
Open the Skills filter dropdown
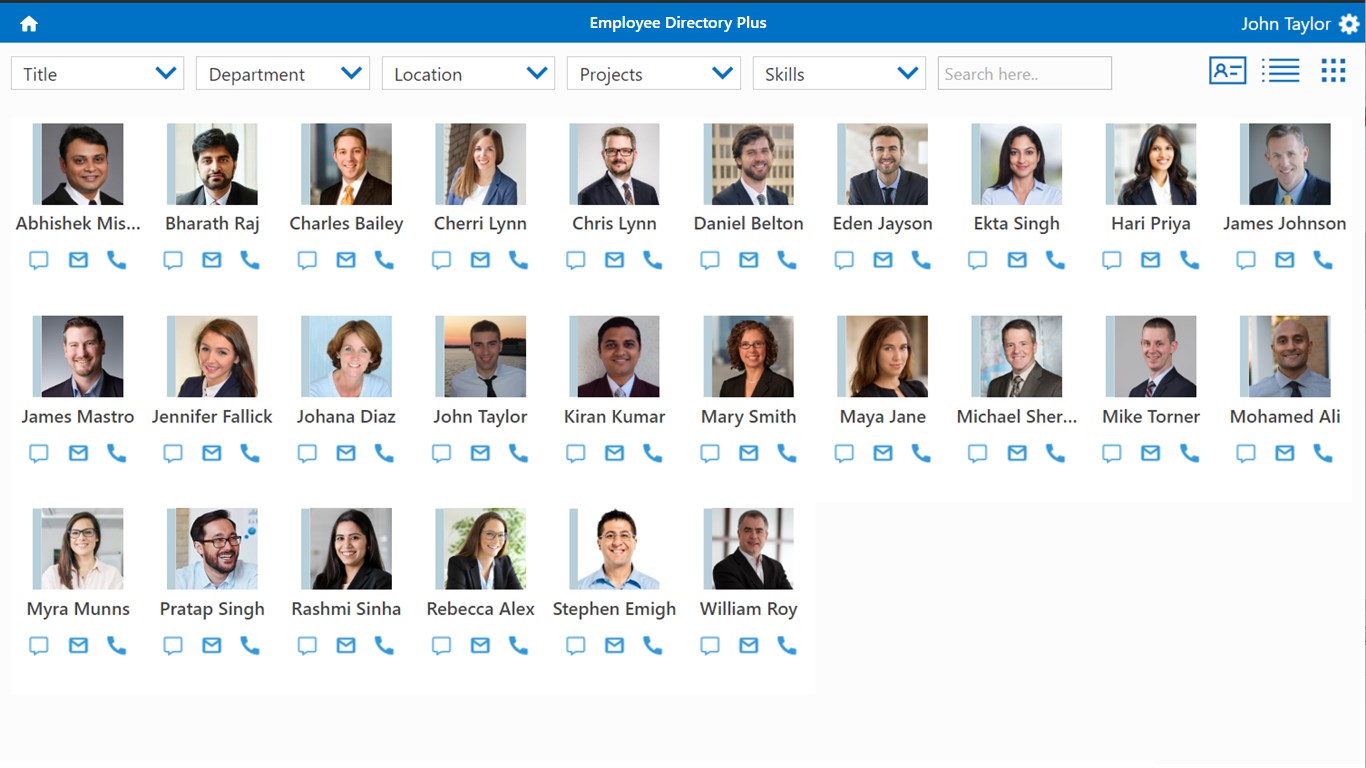tap(839, 73)
